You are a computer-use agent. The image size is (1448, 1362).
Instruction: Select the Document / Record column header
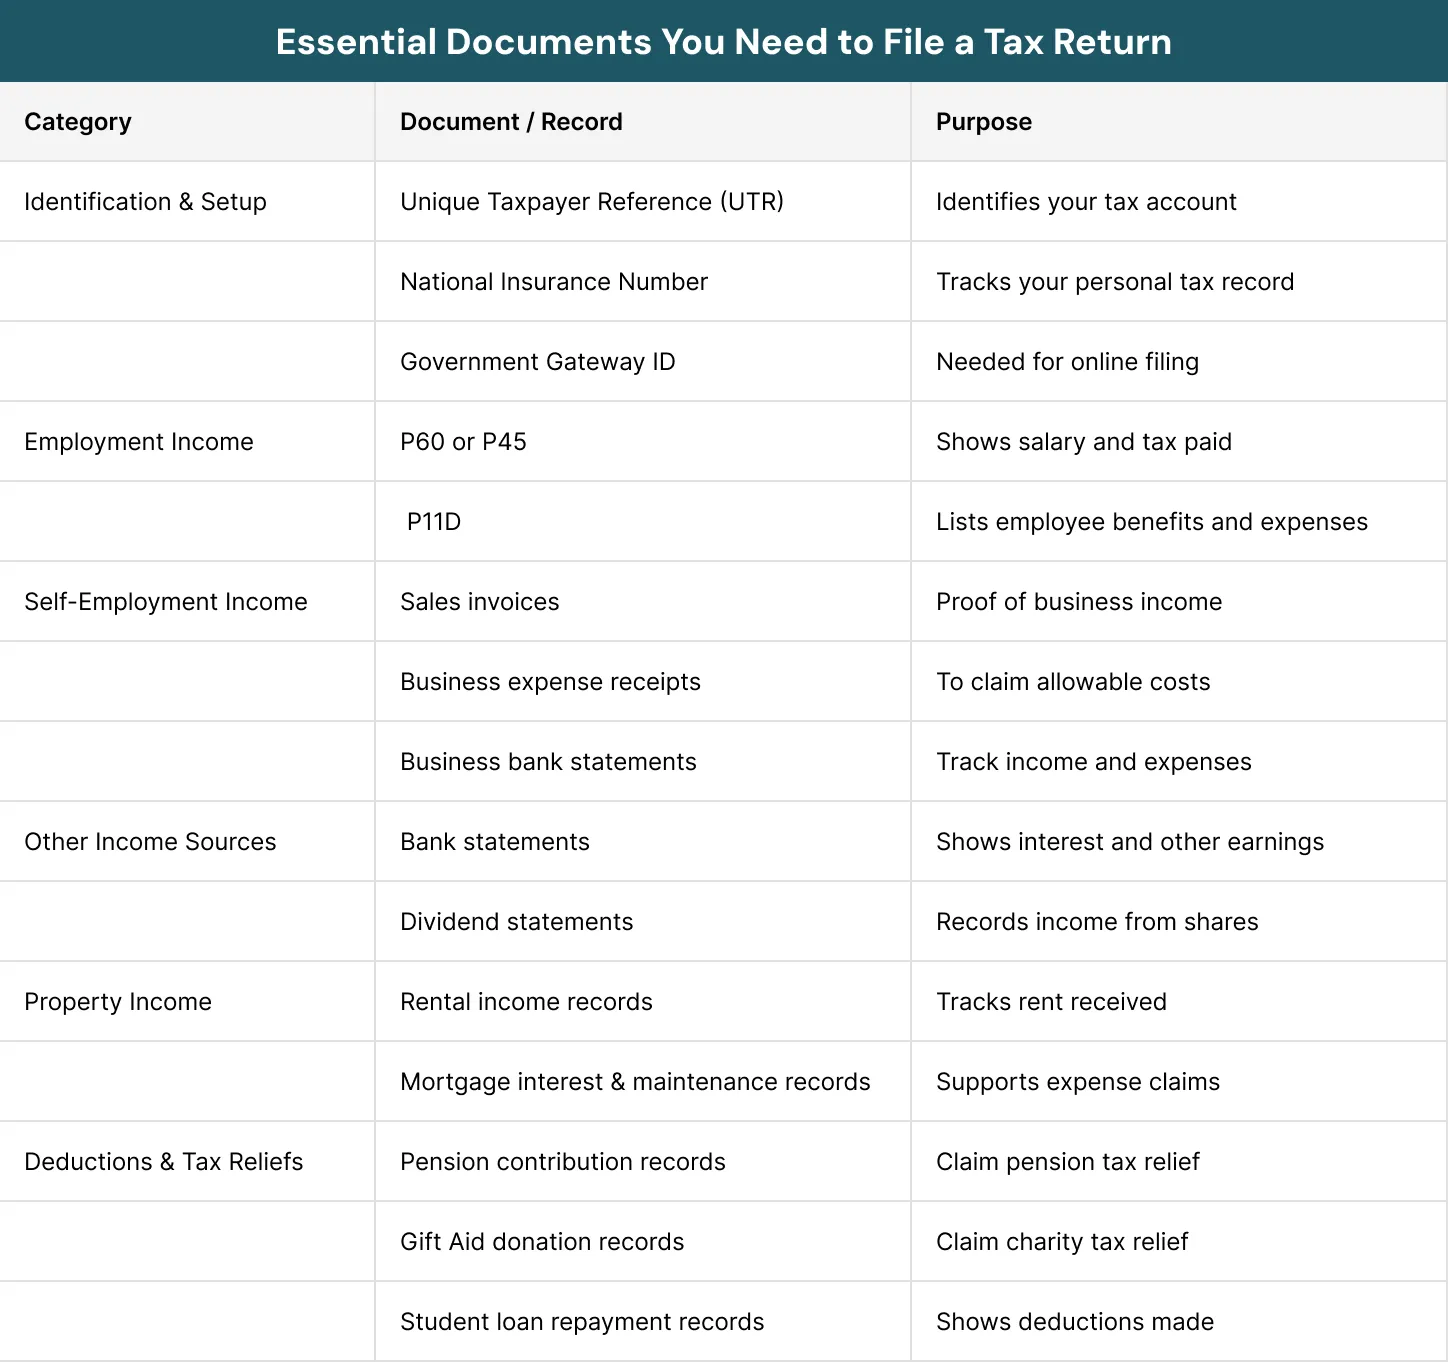[511, 121]
